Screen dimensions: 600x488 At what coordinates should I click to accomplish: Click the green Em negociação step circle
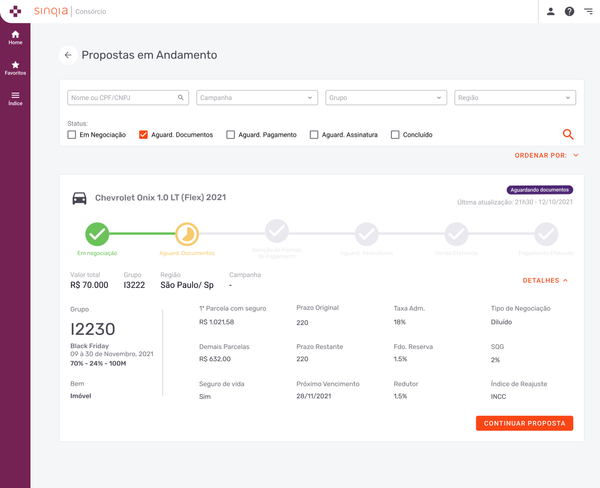click(x=97, y=234)
